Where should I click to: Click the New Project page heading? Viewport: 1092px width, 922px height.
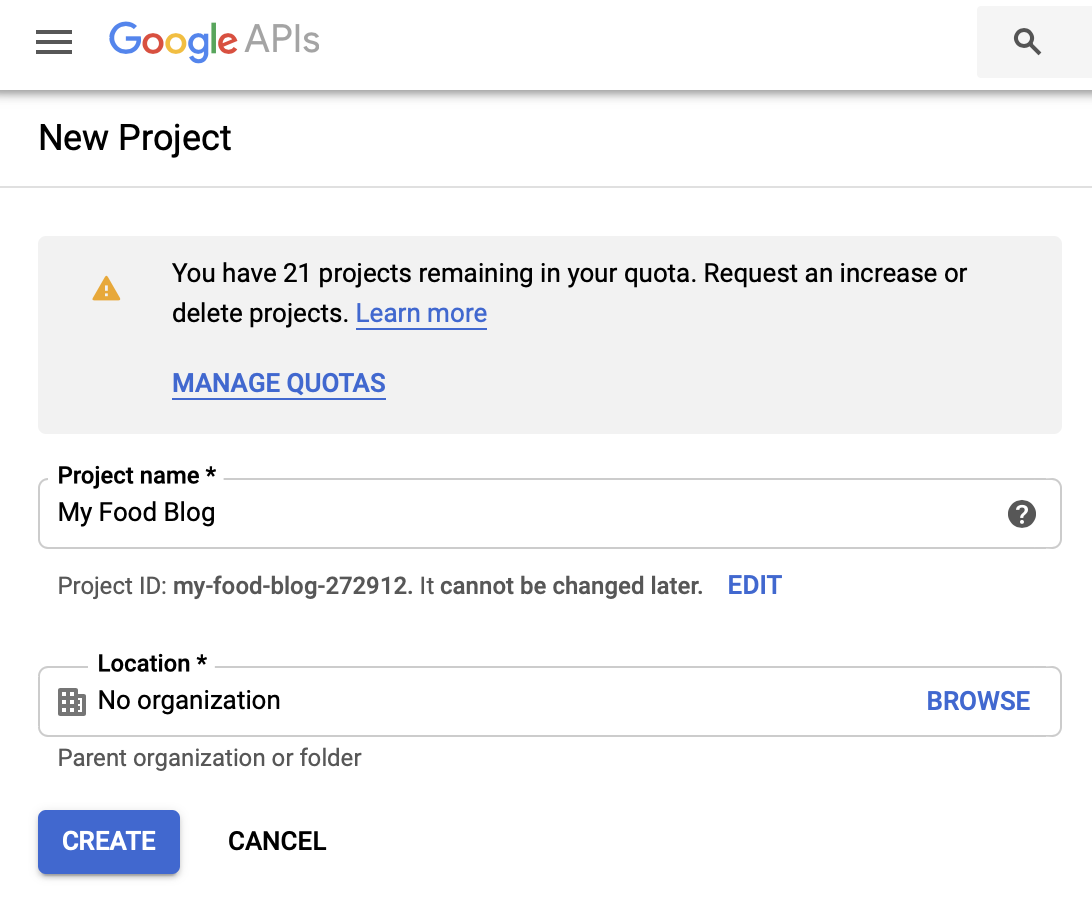click(135, 138)
